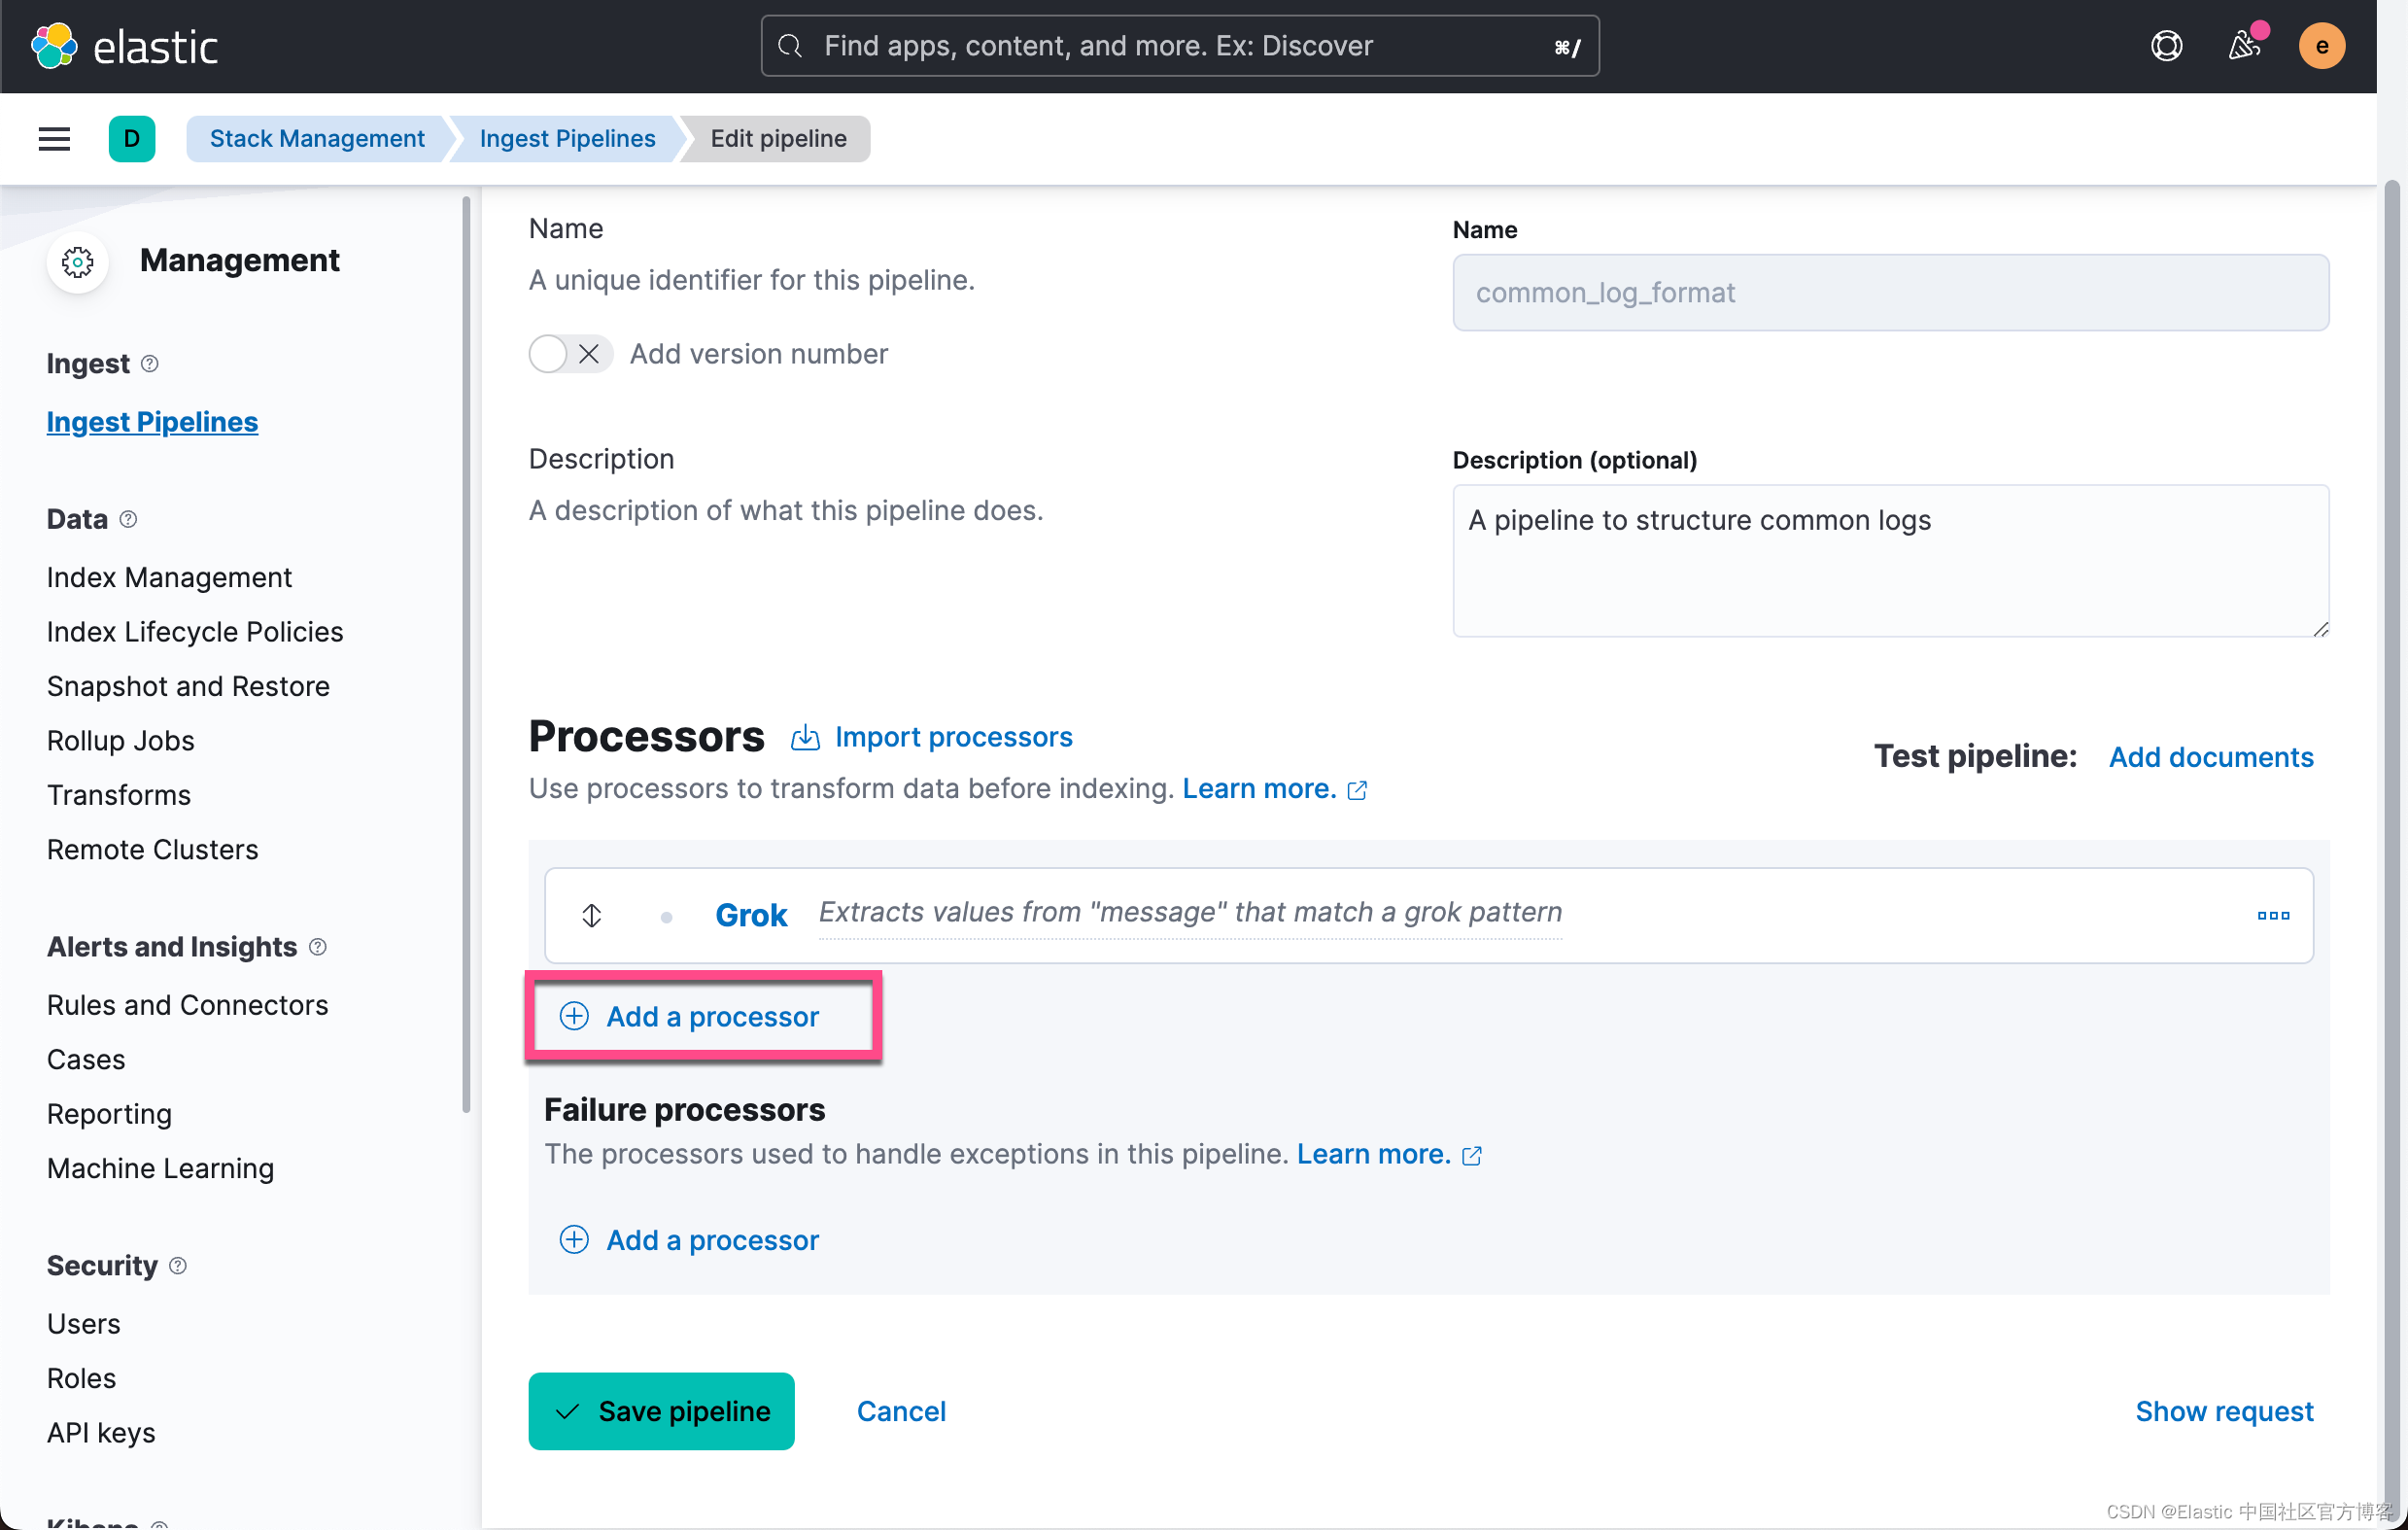
Task: Click inside the Description text area
Action: point(1890,560)
